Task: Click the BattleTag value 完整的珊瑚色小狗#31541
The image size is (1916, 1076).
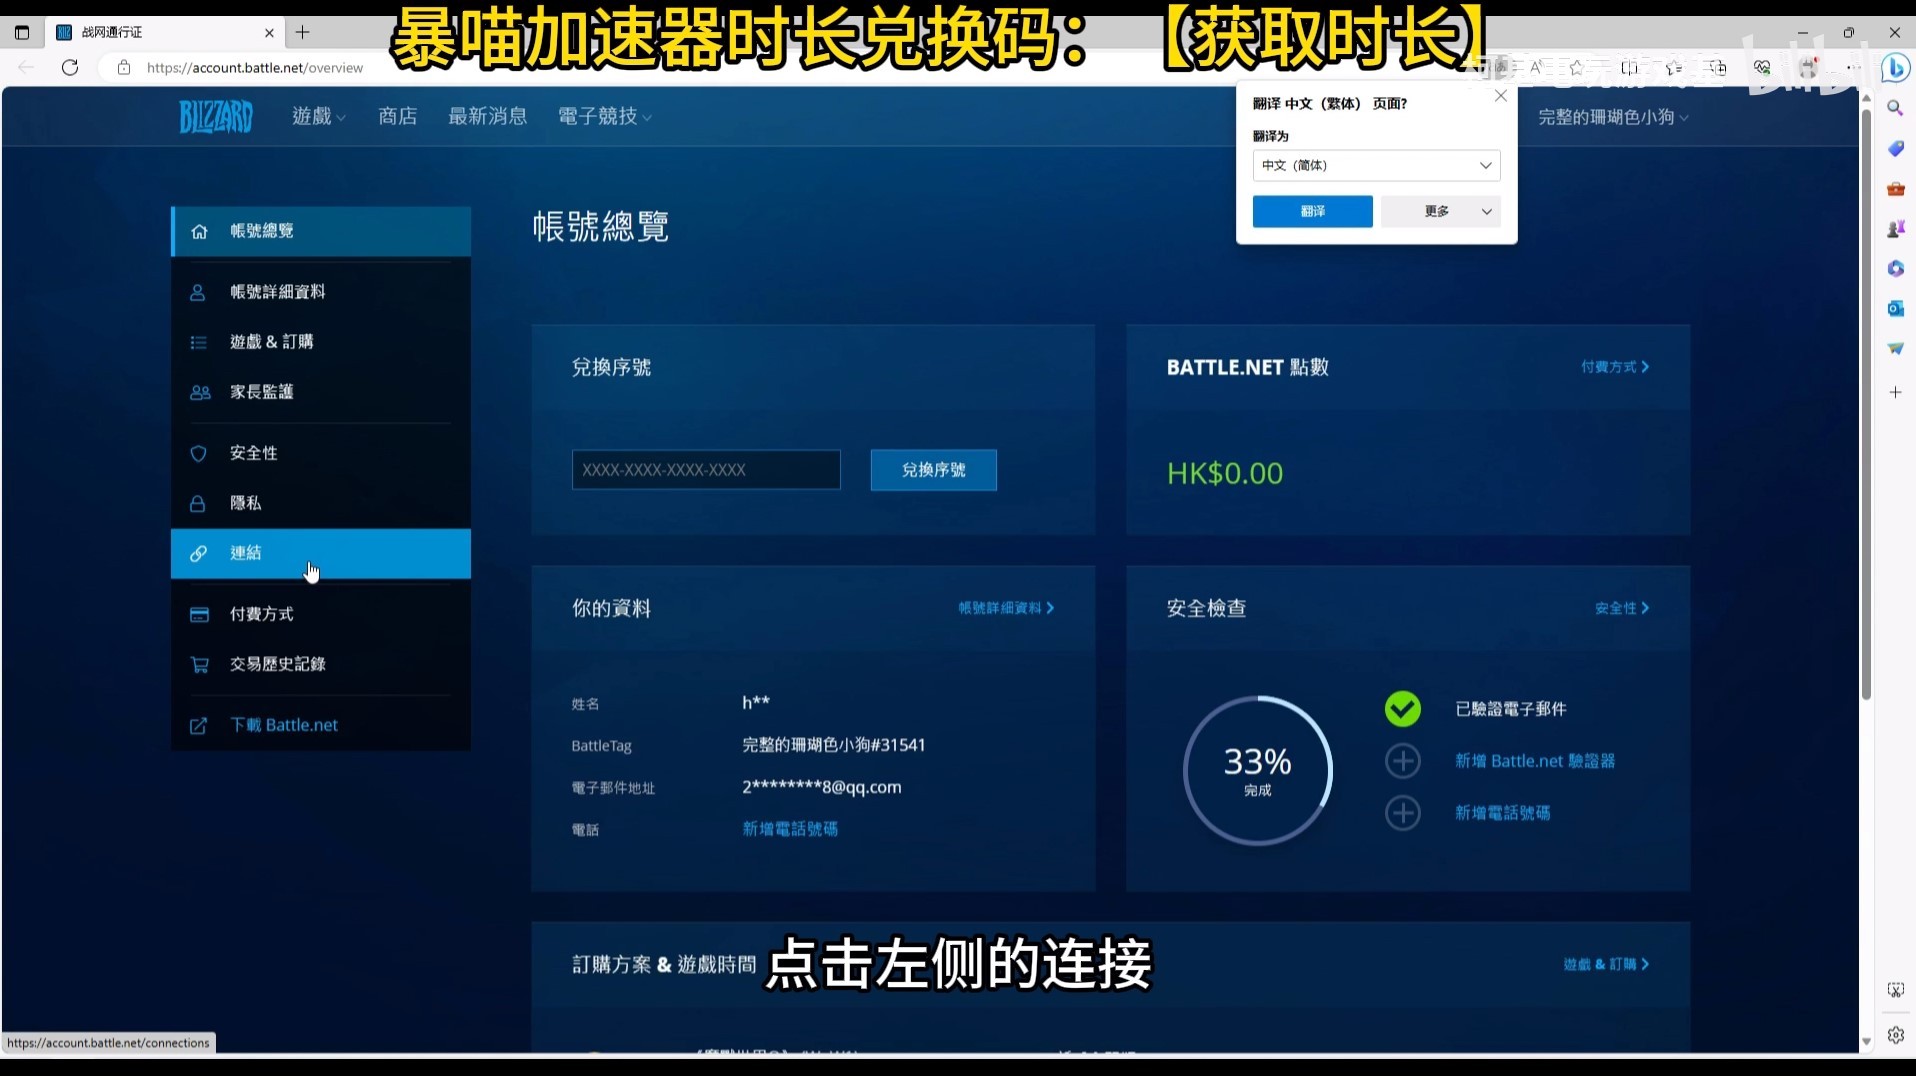Action: (x=834, y=745)
